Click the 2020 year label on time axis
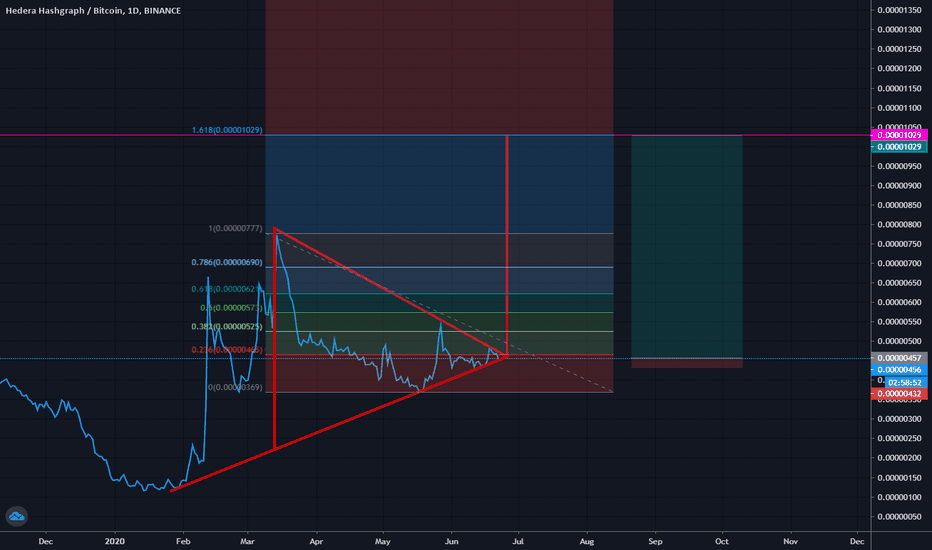Screen dimensions: 932x550 [x=115, y=541]
